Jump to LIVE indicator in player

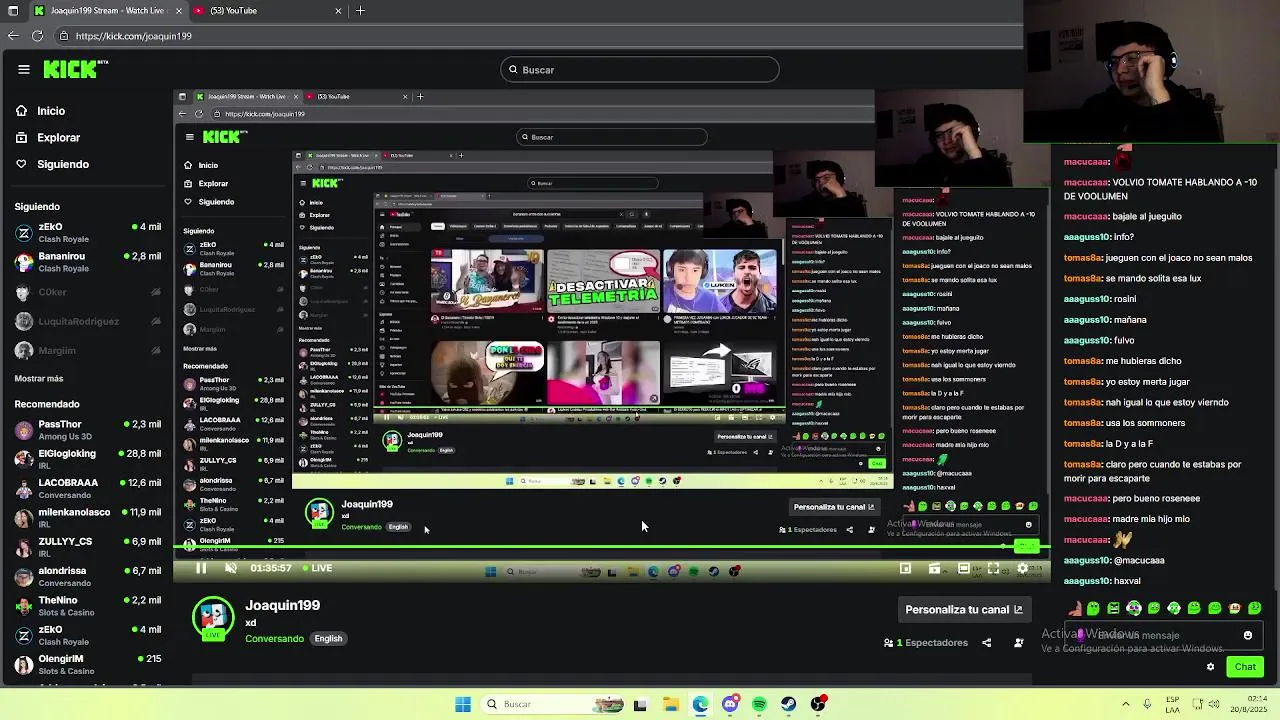pos(316,568)
